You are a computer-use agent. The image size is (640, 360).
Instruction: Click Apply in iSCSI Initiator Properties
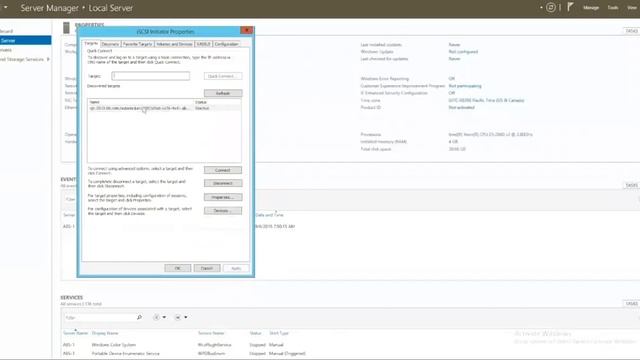tap(236, 268)
